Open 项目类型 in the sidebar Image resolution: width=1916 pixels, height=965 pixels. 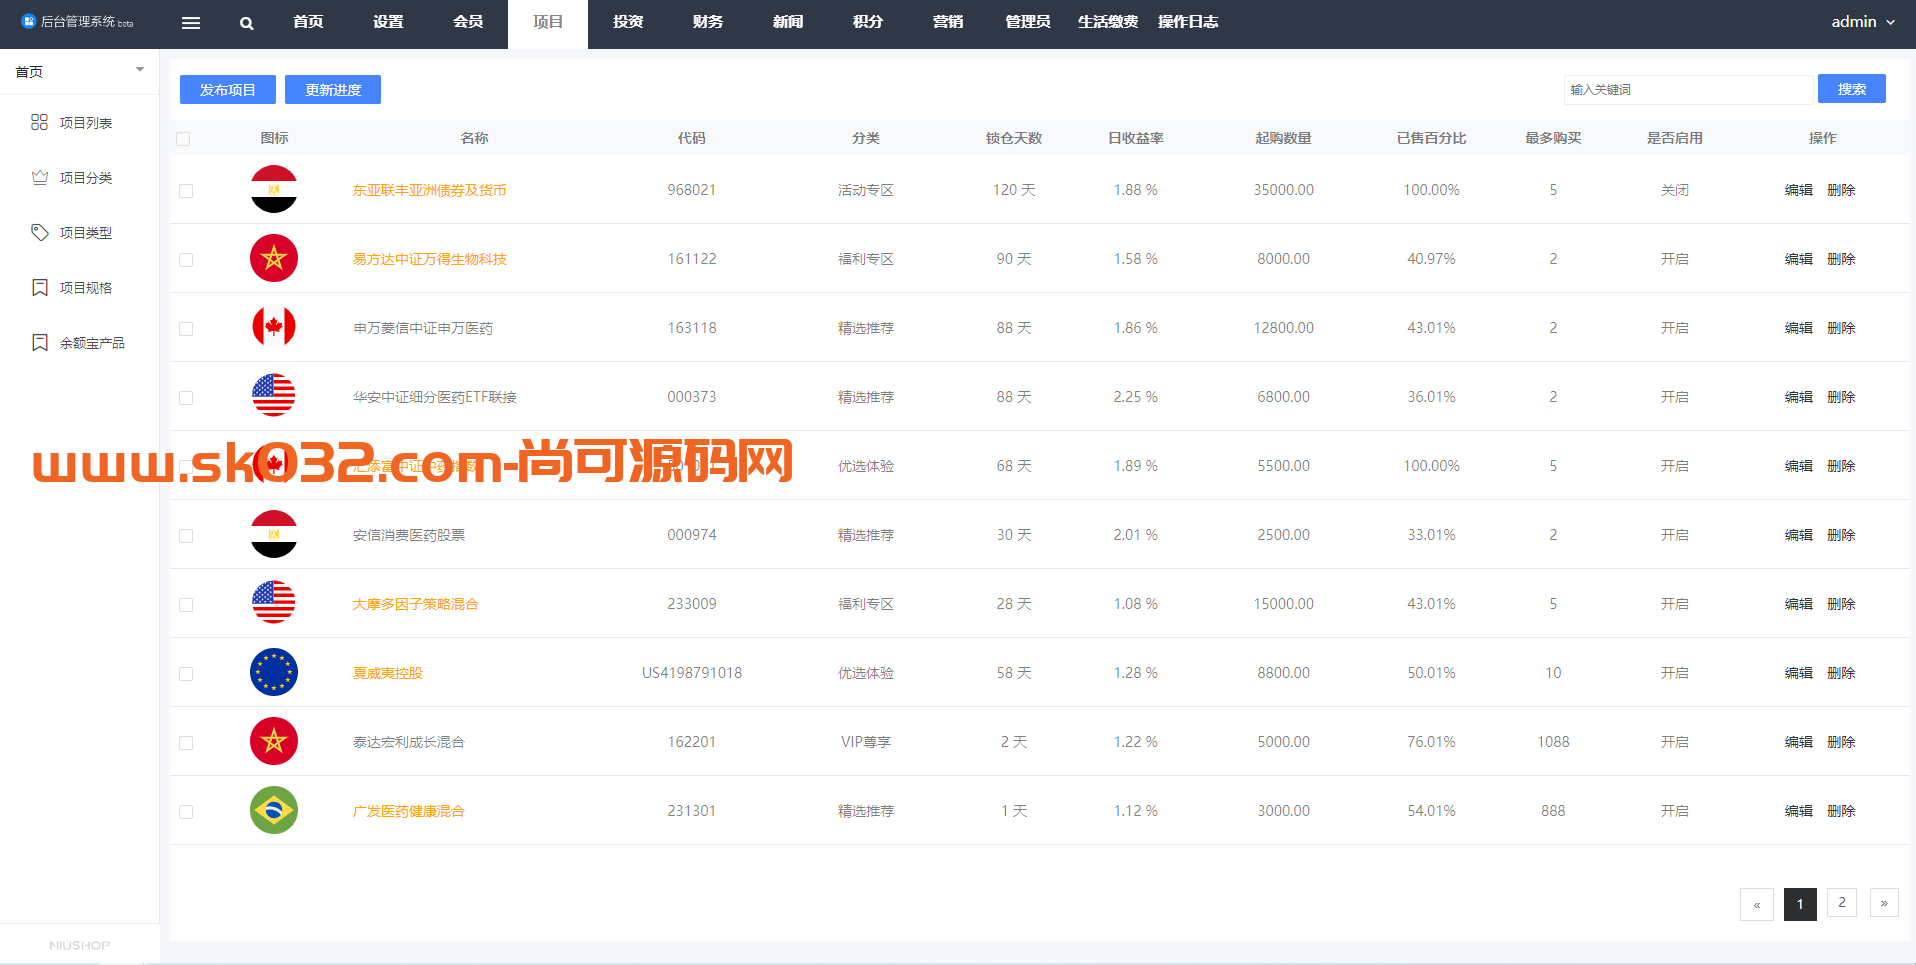click(85, 232)
